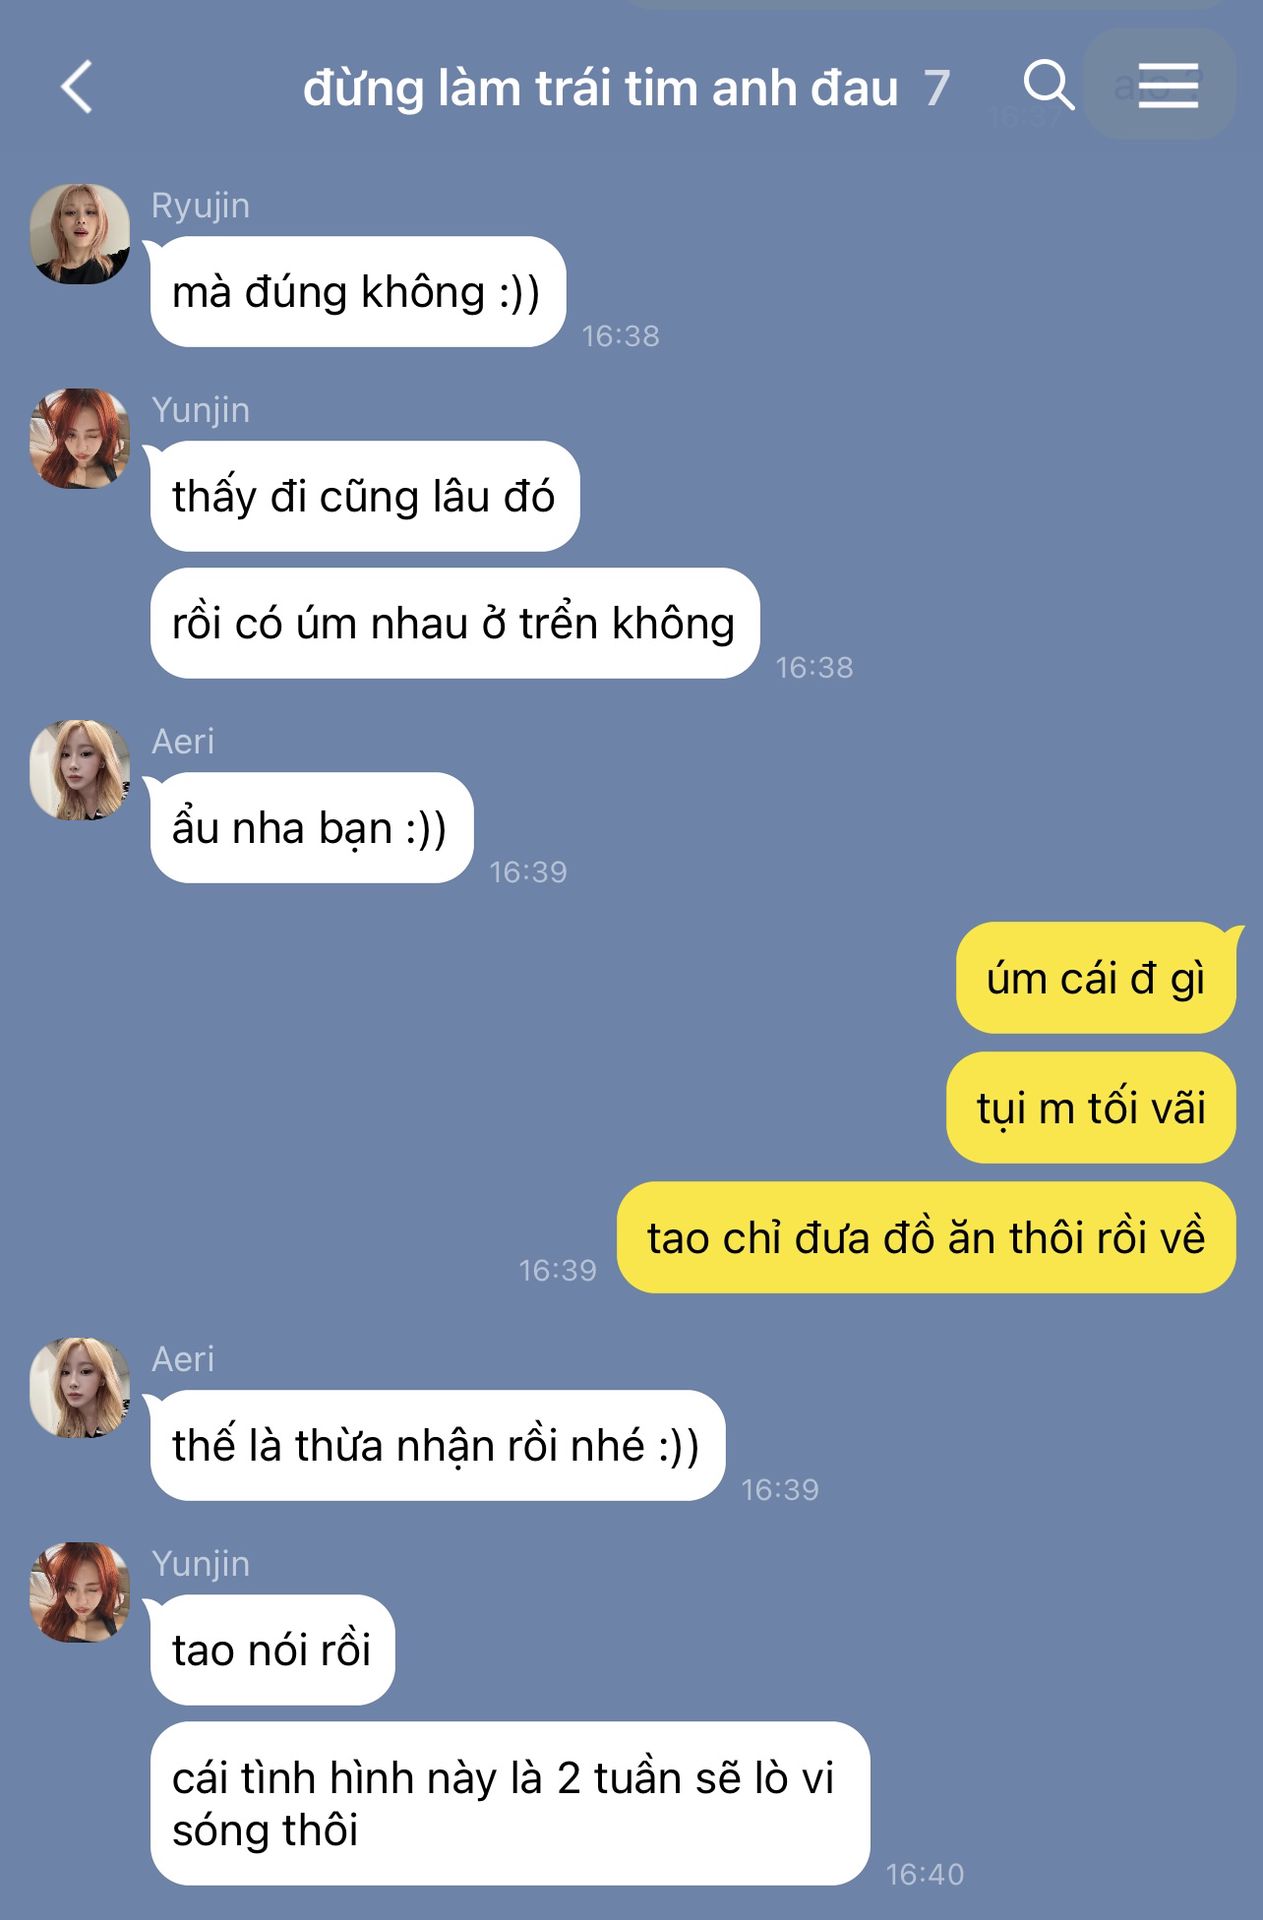Select message 'ẩu nha bạn :))'

[x=311, y=828]
